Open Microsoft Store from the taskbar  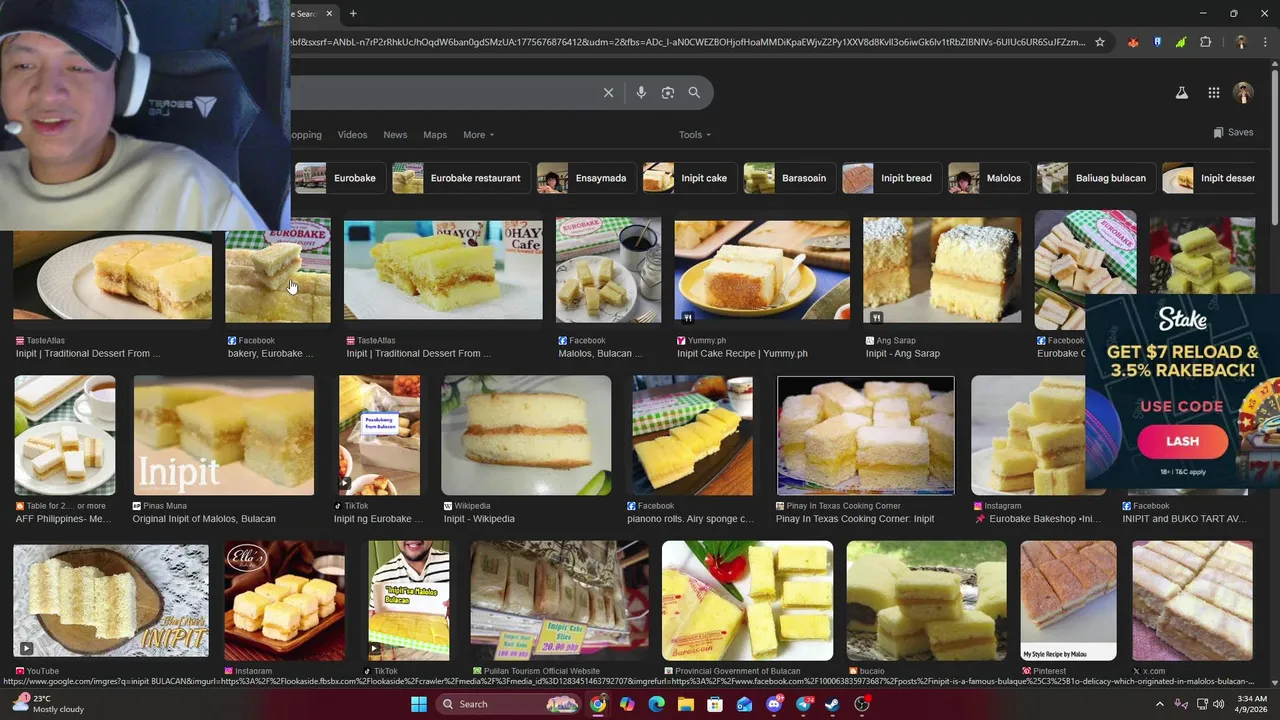click(715, 704)
